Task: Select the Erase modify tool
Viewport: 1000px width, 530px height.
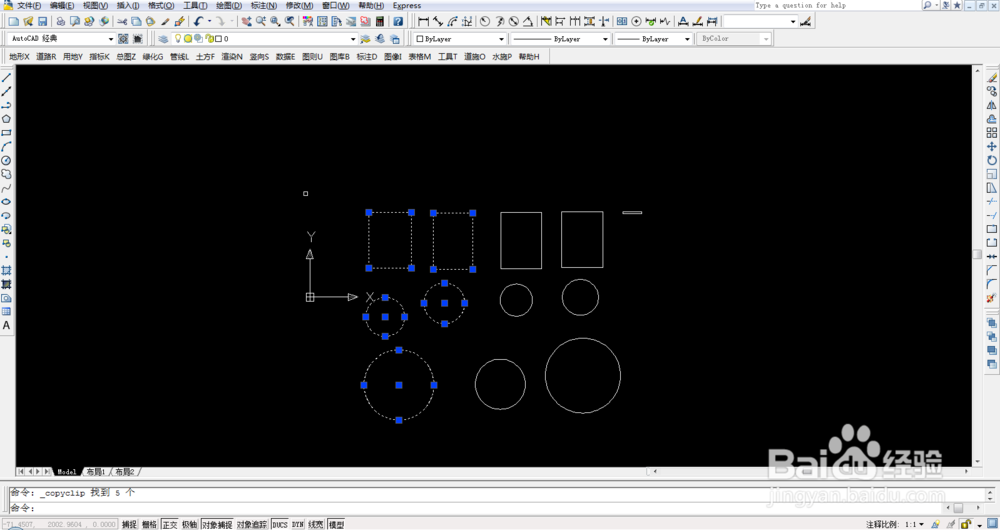Action: tap(992, 77)
